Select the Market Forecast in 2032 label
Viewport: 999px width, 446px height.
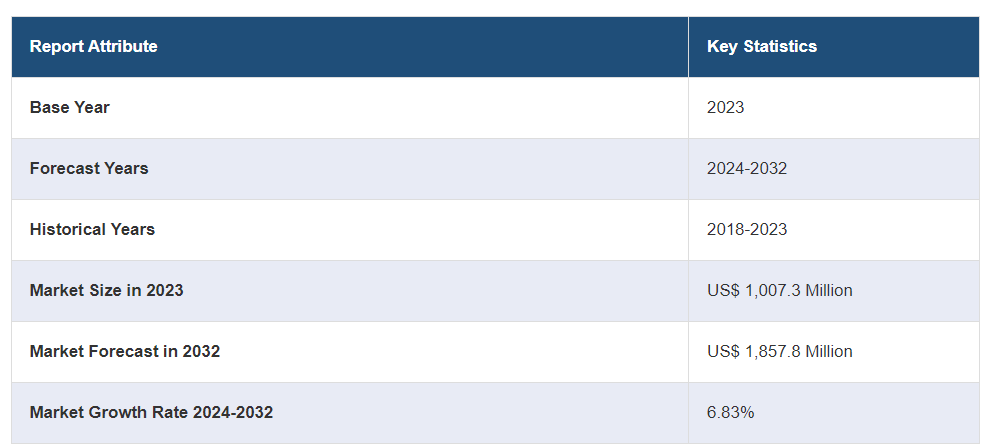pyautogui.click(x=124, y=351)
